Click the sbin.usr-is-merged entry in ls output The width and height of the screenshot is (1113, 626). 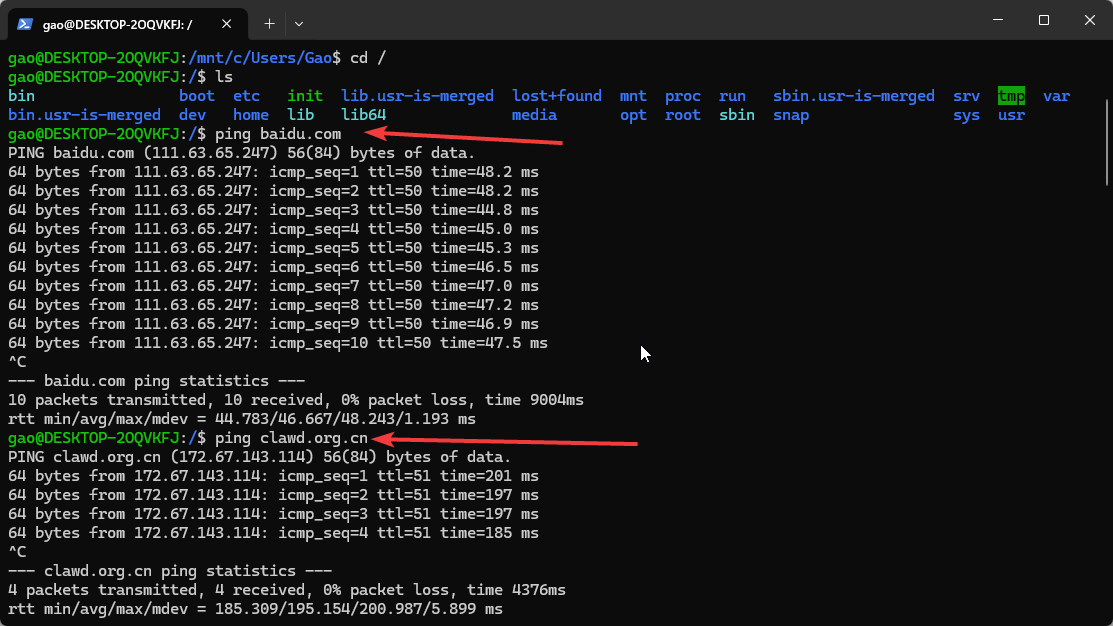853,96
